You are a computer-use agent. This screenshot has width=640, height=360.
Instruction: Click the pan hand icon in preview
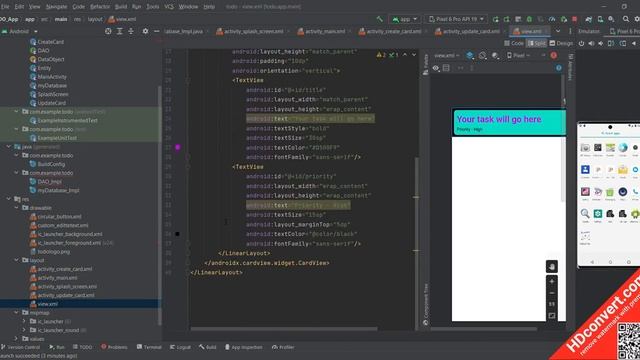[x=552, y=267]
